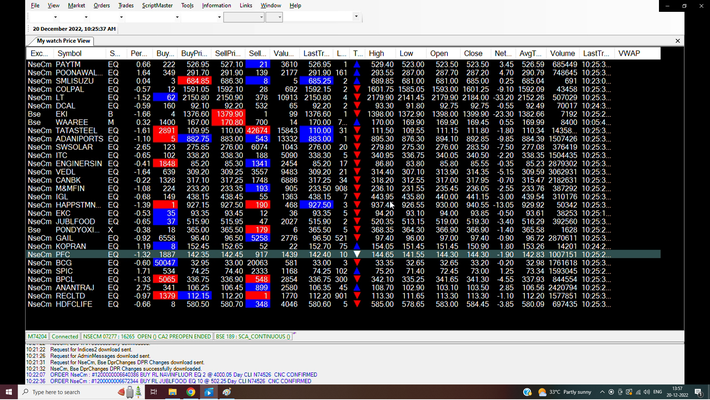710x400 pixels.
Task: Open the Information menu
Action: click(216, 5)
